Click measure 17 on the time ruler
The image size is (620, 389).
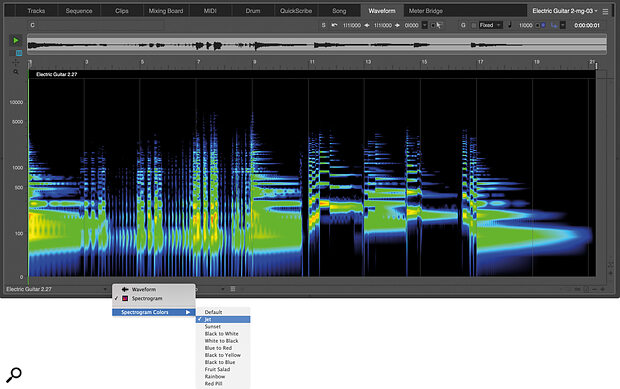(x=480, y=62)
